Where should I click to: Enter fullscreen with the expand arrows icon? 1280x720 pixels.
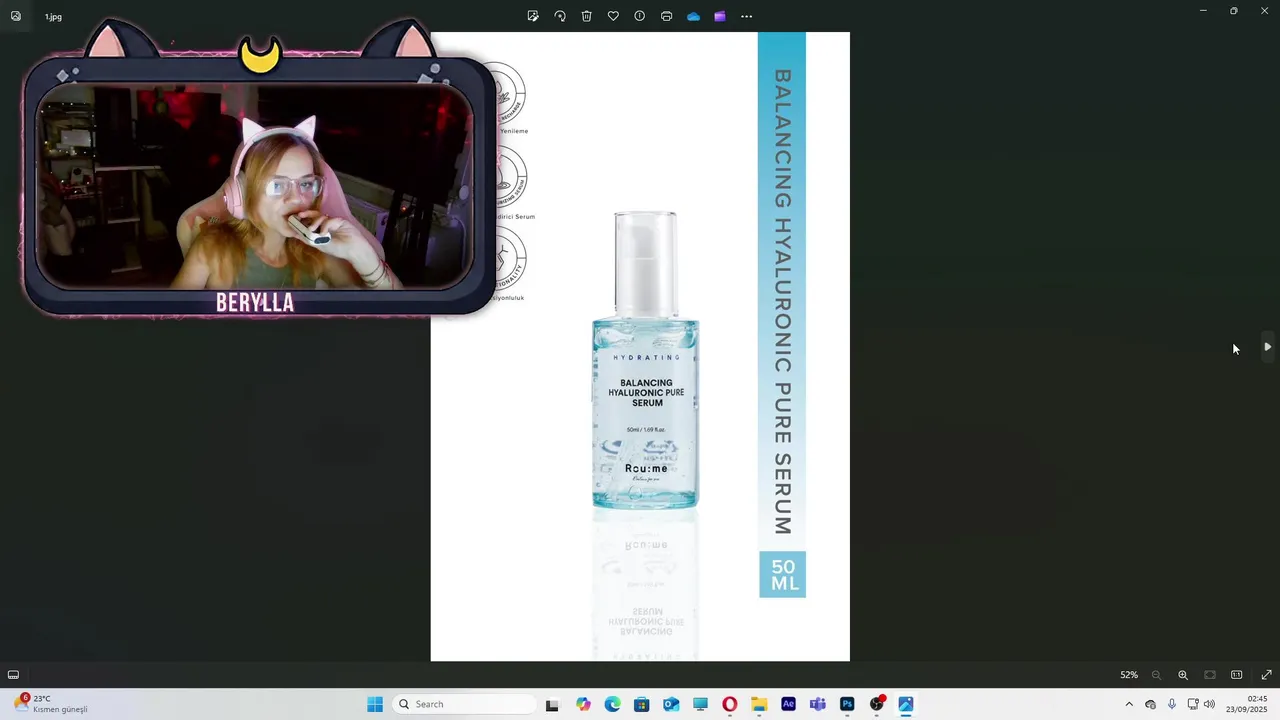pyautogui.click(x=1266, y=675)
